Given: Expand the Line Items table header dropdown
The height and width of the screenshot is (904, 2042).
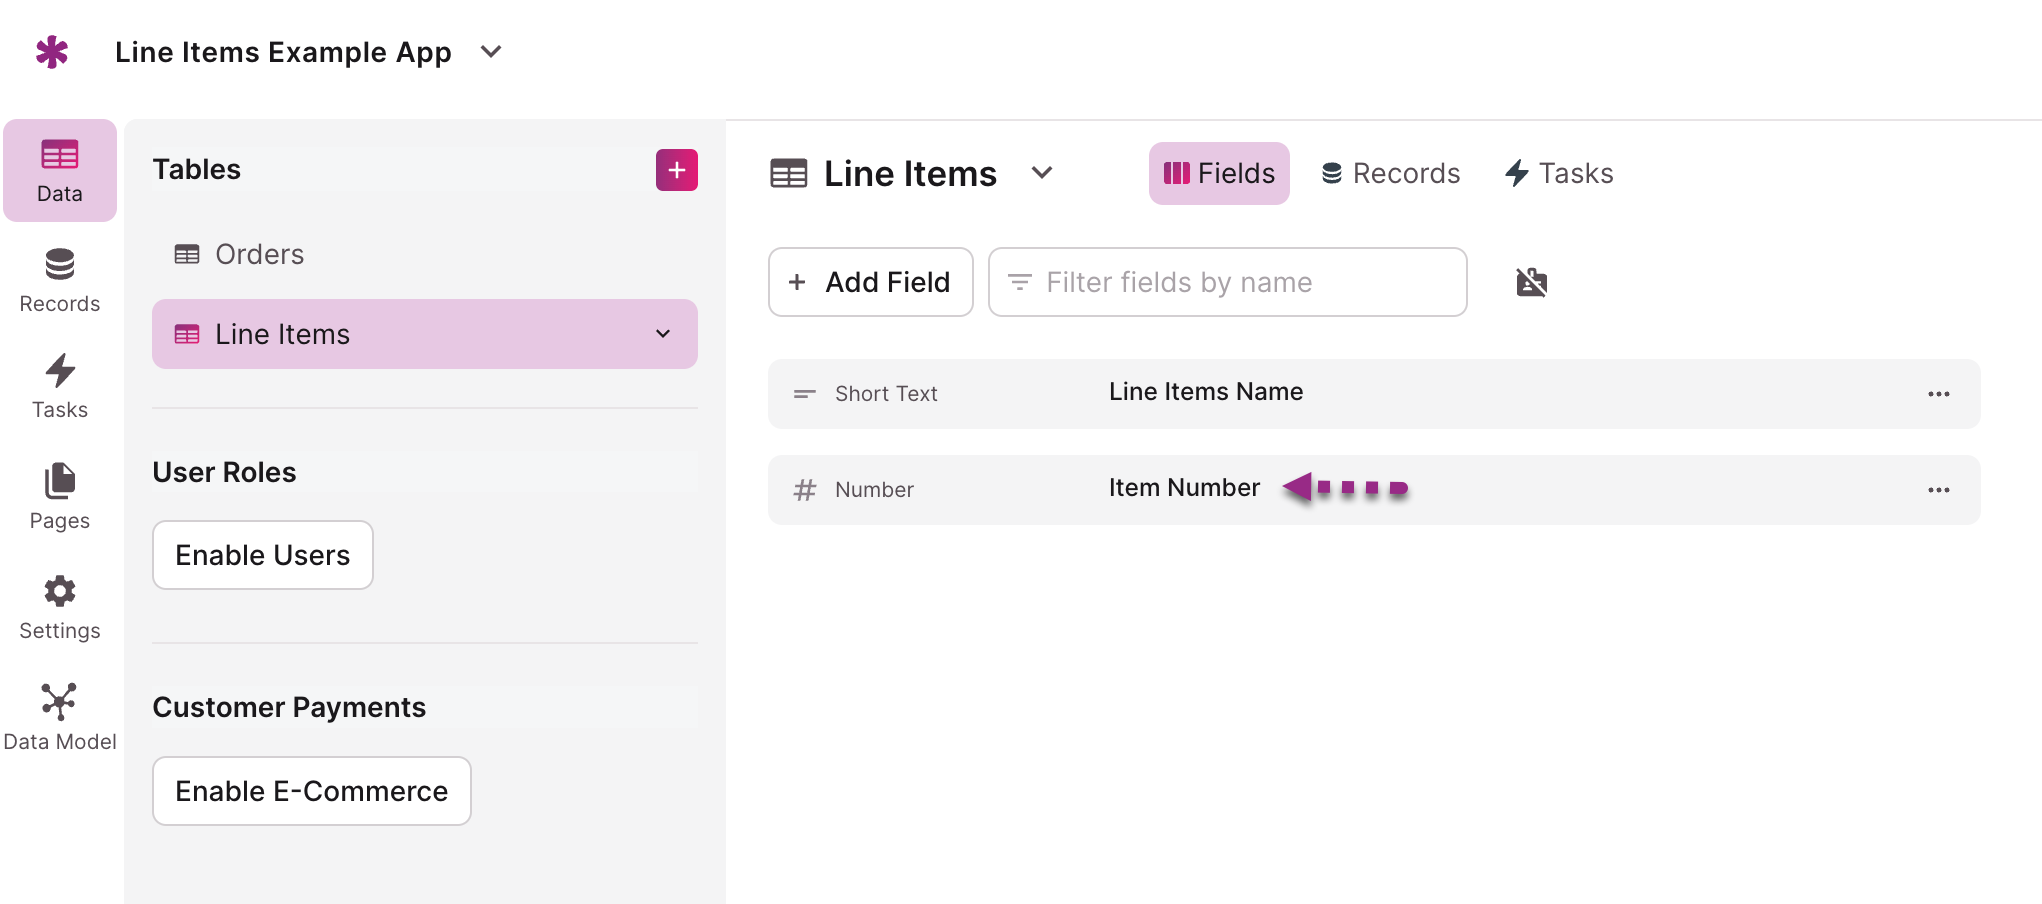Looking at the screenshot, I should [1042, 173].
